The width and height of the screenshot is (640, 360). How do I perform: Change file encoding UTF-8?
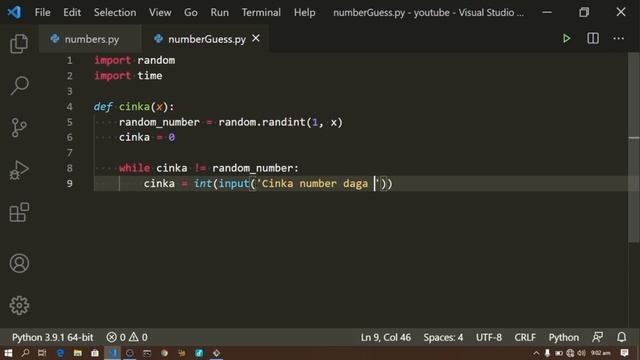(x=489, y=337)
